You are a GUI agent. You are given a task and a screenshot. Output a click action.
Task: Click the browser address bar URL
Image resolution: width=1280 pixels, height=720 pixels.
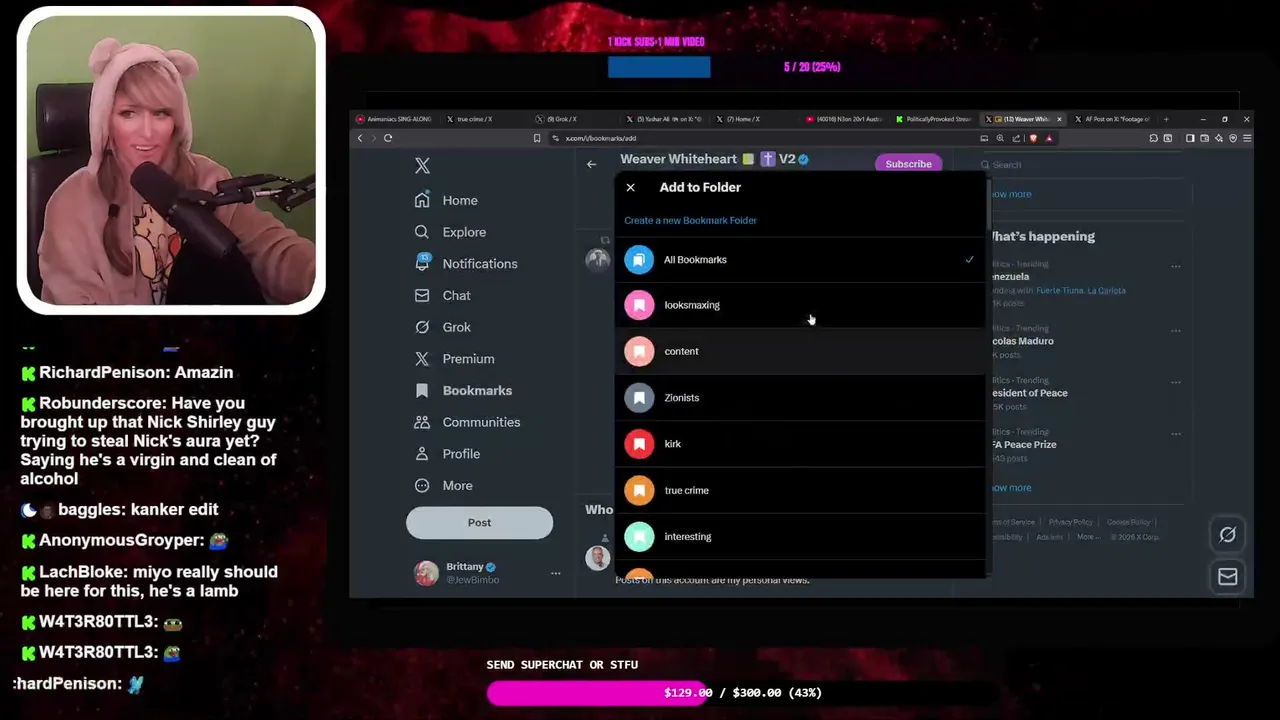point(600,138)
